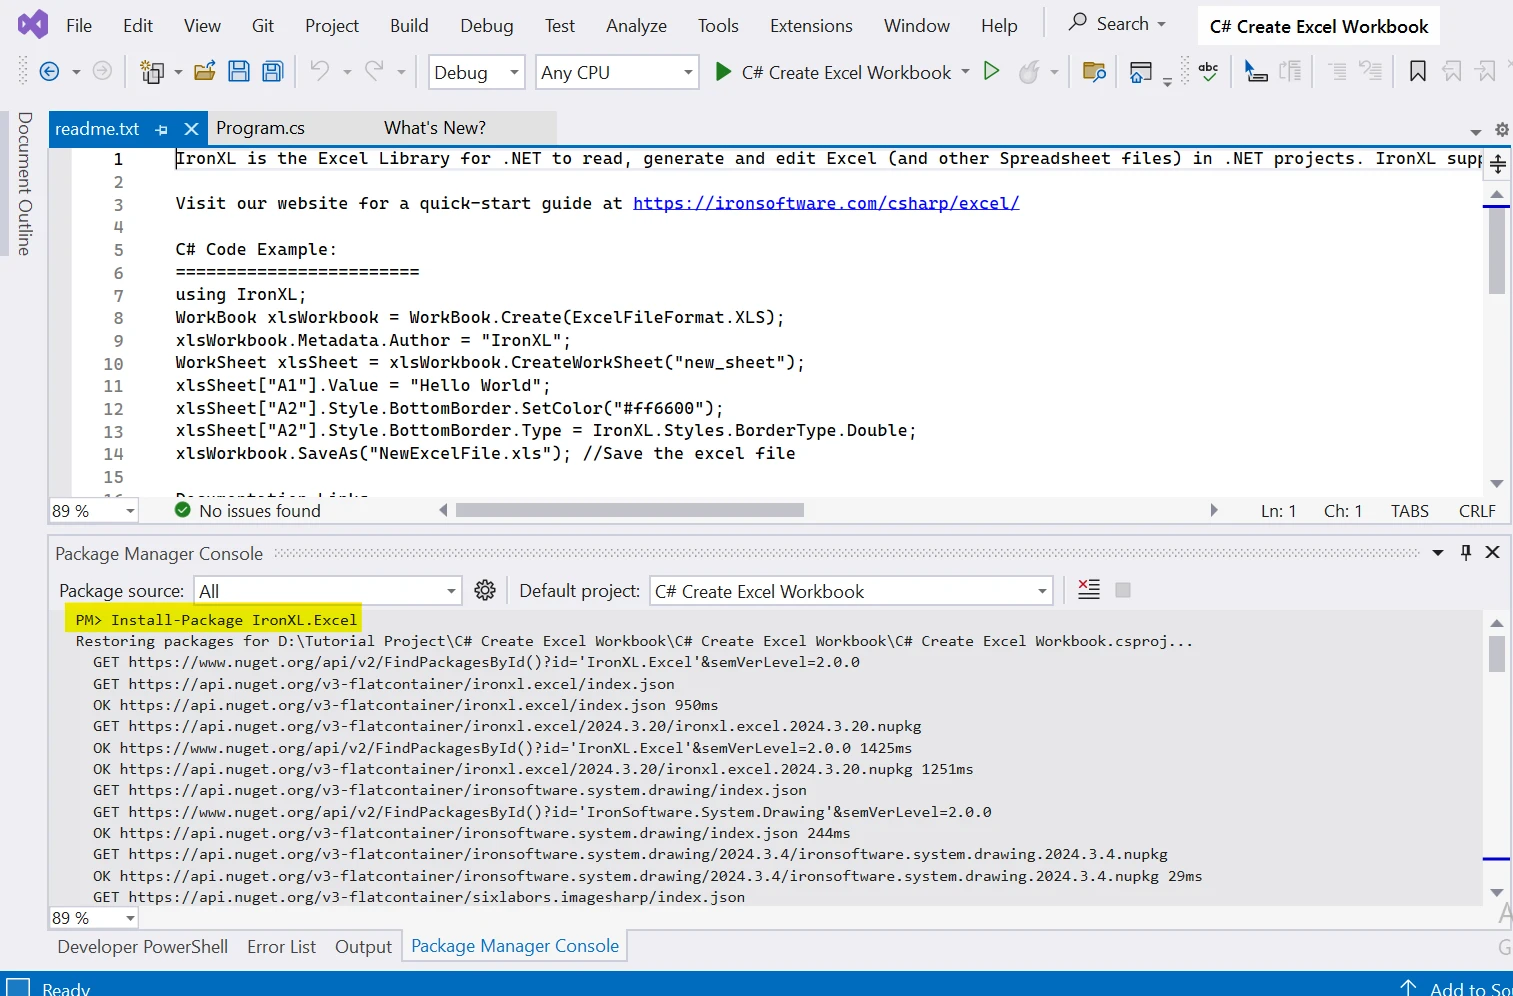This screenshot has height=996, width=1513.
Task: Start debugging with the green play arrow
Action: pyautogui.click(x=723, y=71)
